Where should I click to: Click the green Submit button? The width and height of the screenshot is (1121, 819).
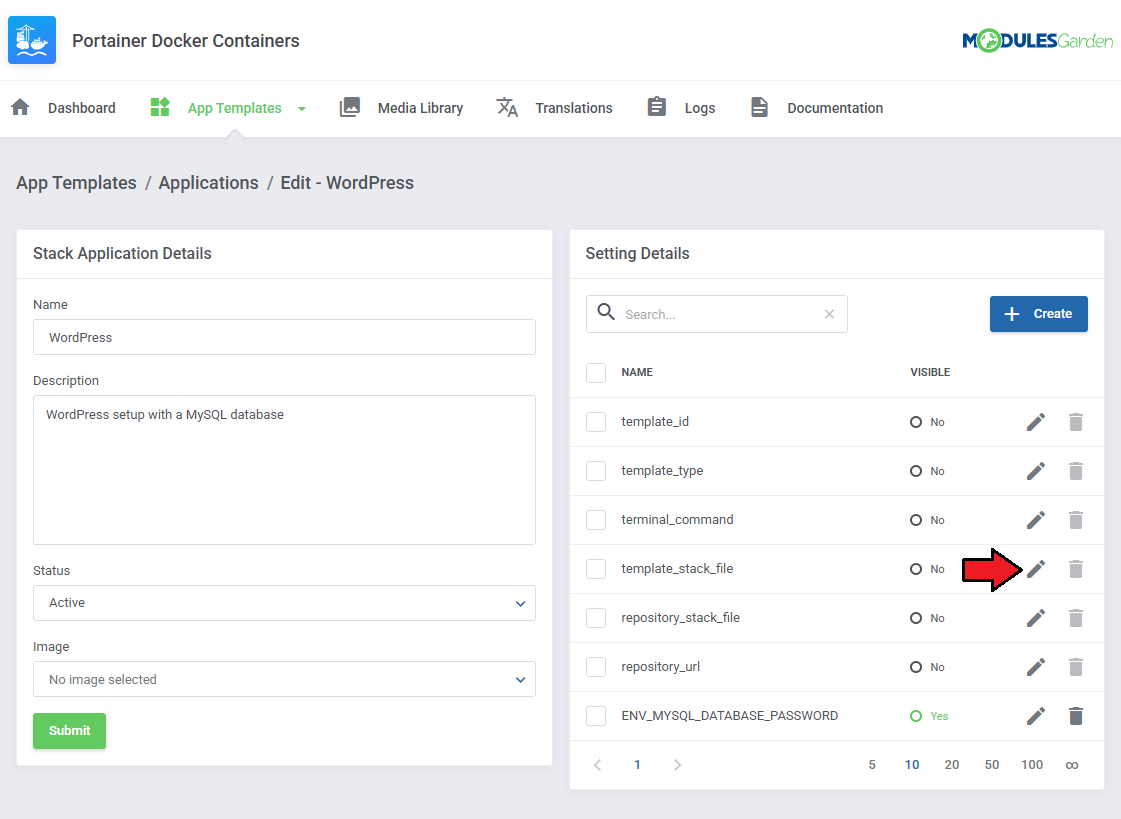pyautogui.click(x=69, y=731)
